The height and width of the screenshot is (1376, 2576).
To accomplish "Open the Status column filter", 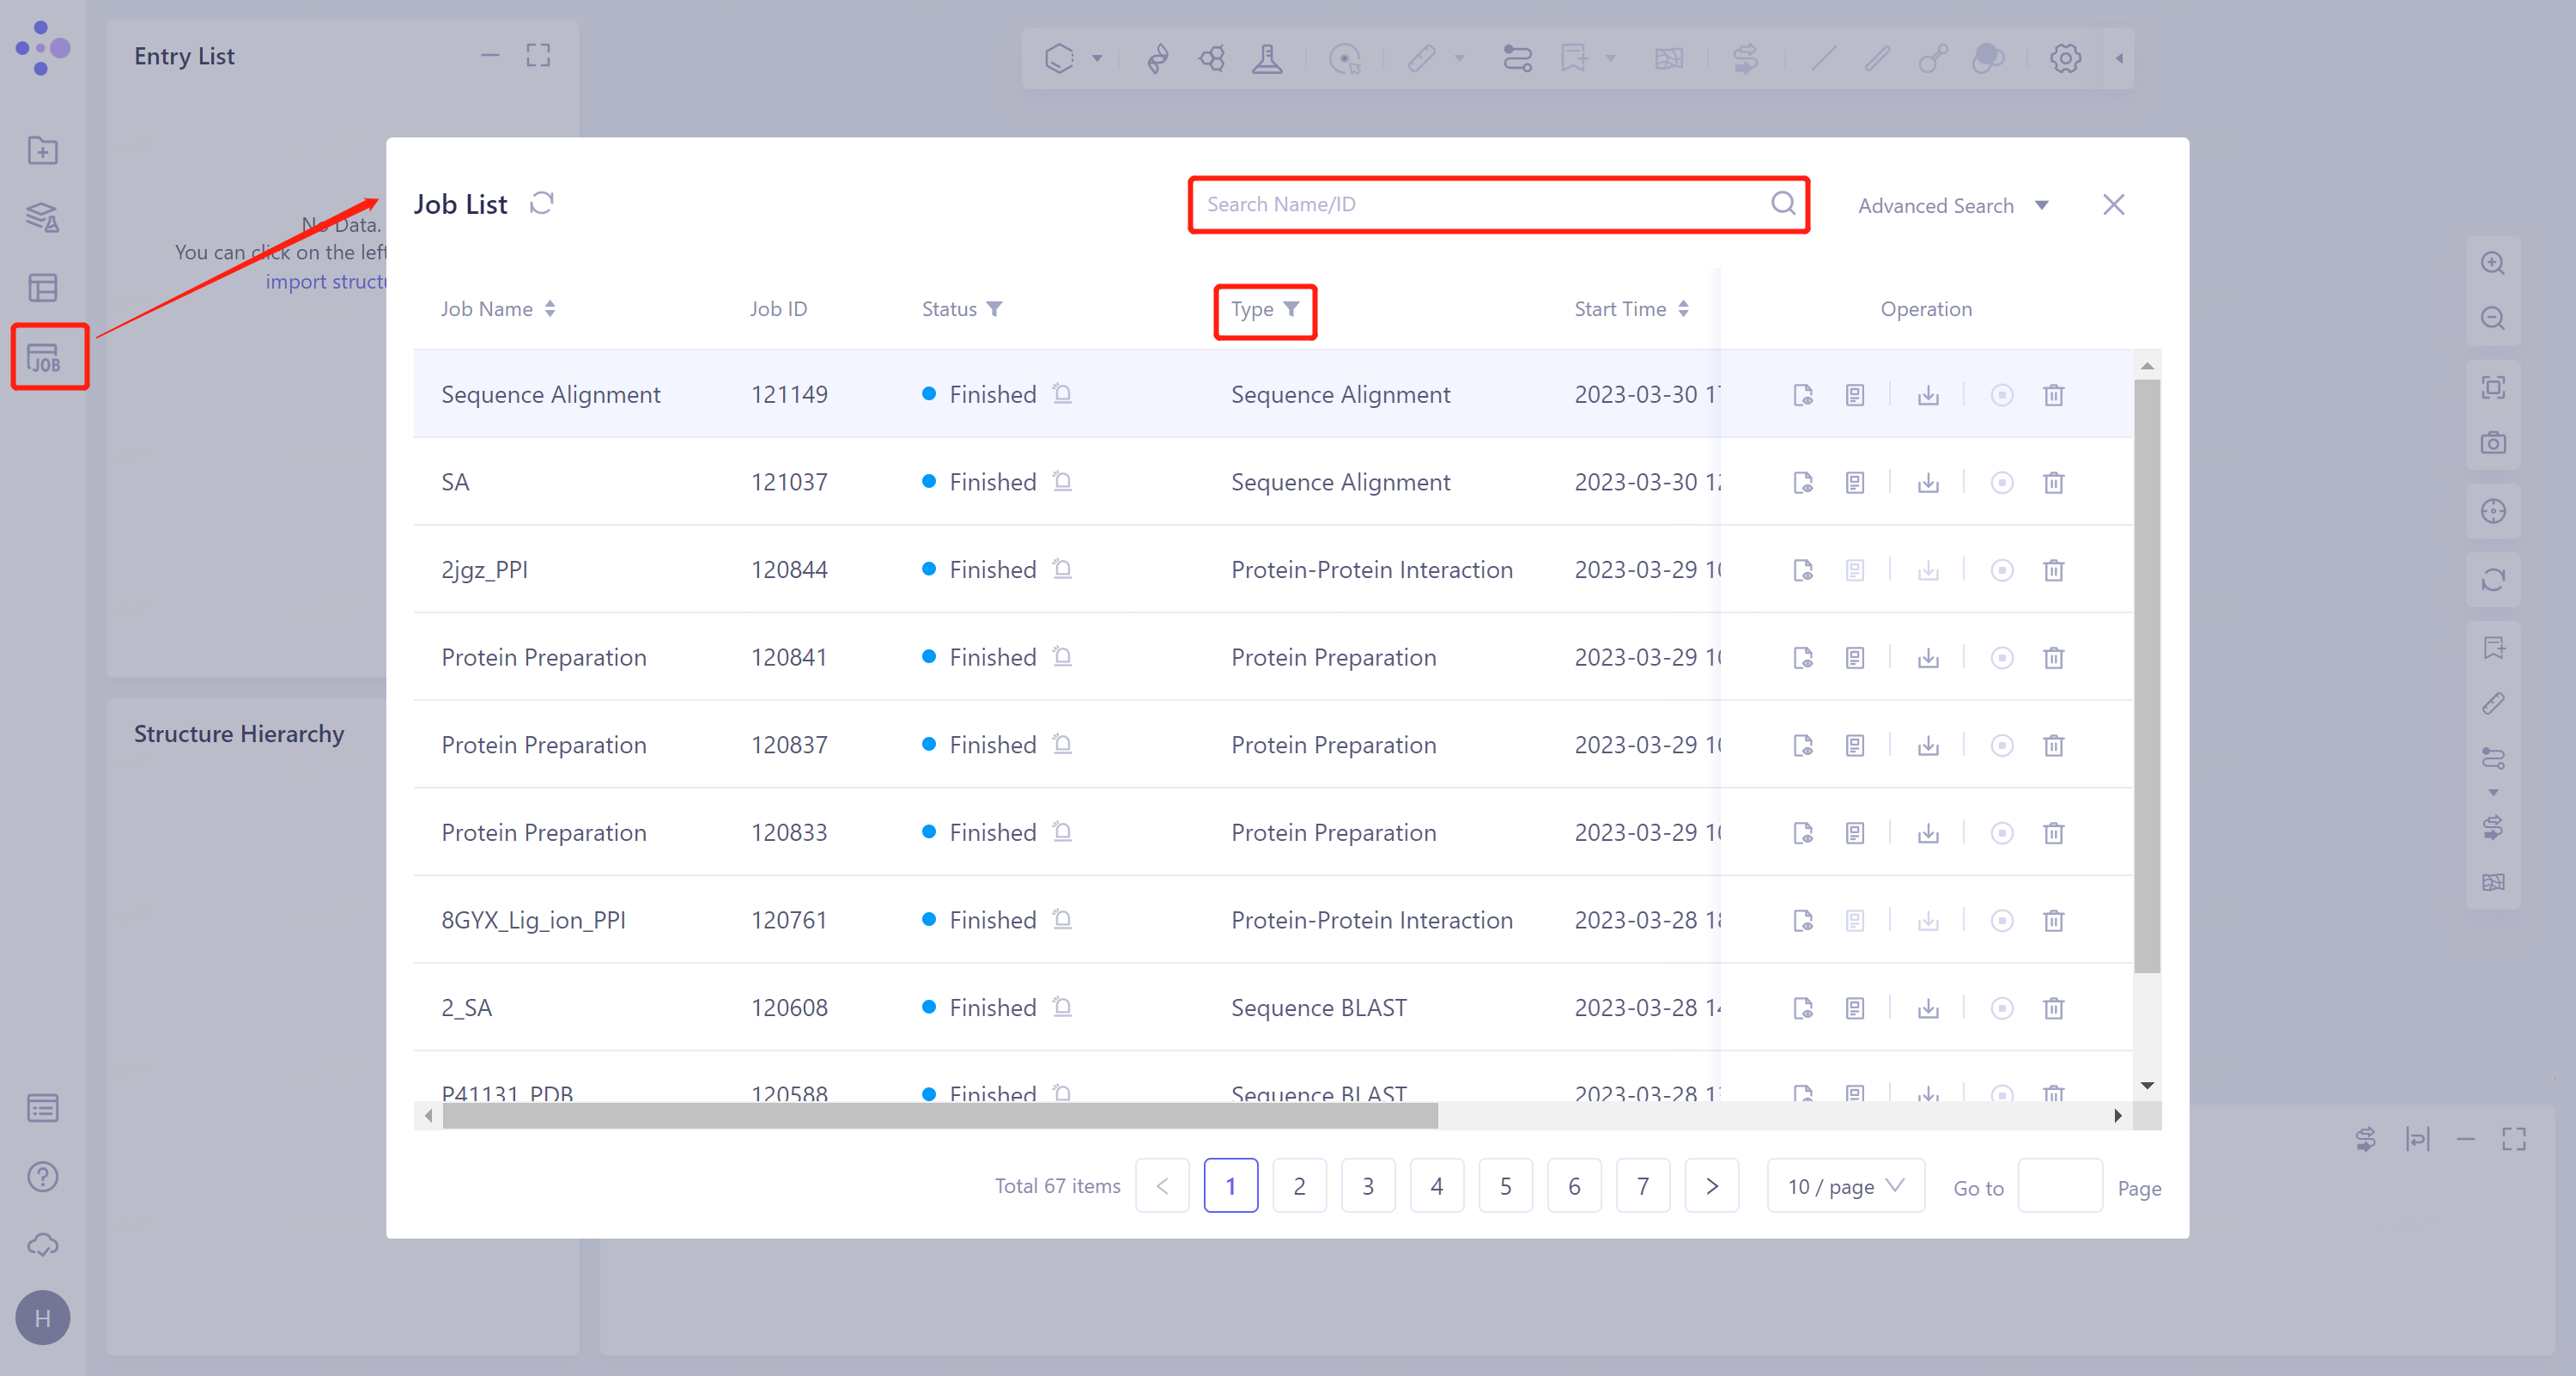I will [x=994, y=309].
